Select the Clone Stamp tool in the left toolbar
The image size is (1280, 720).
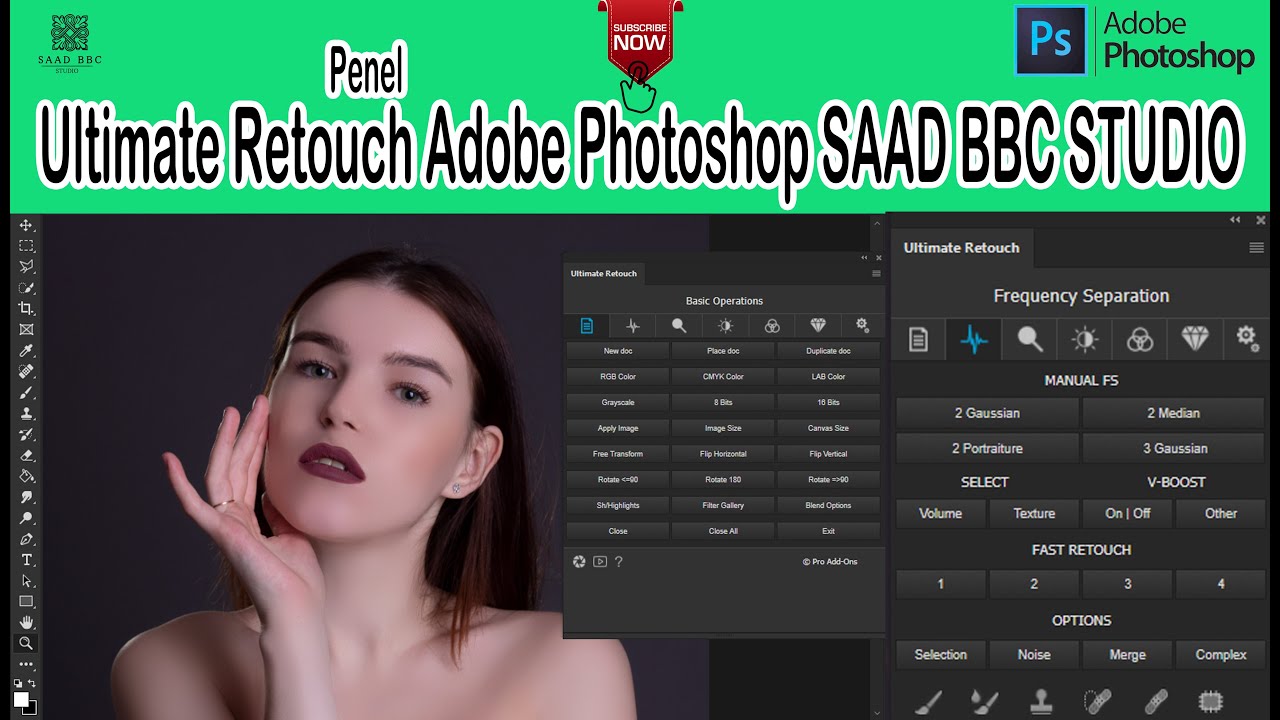(x=27, y=413)
